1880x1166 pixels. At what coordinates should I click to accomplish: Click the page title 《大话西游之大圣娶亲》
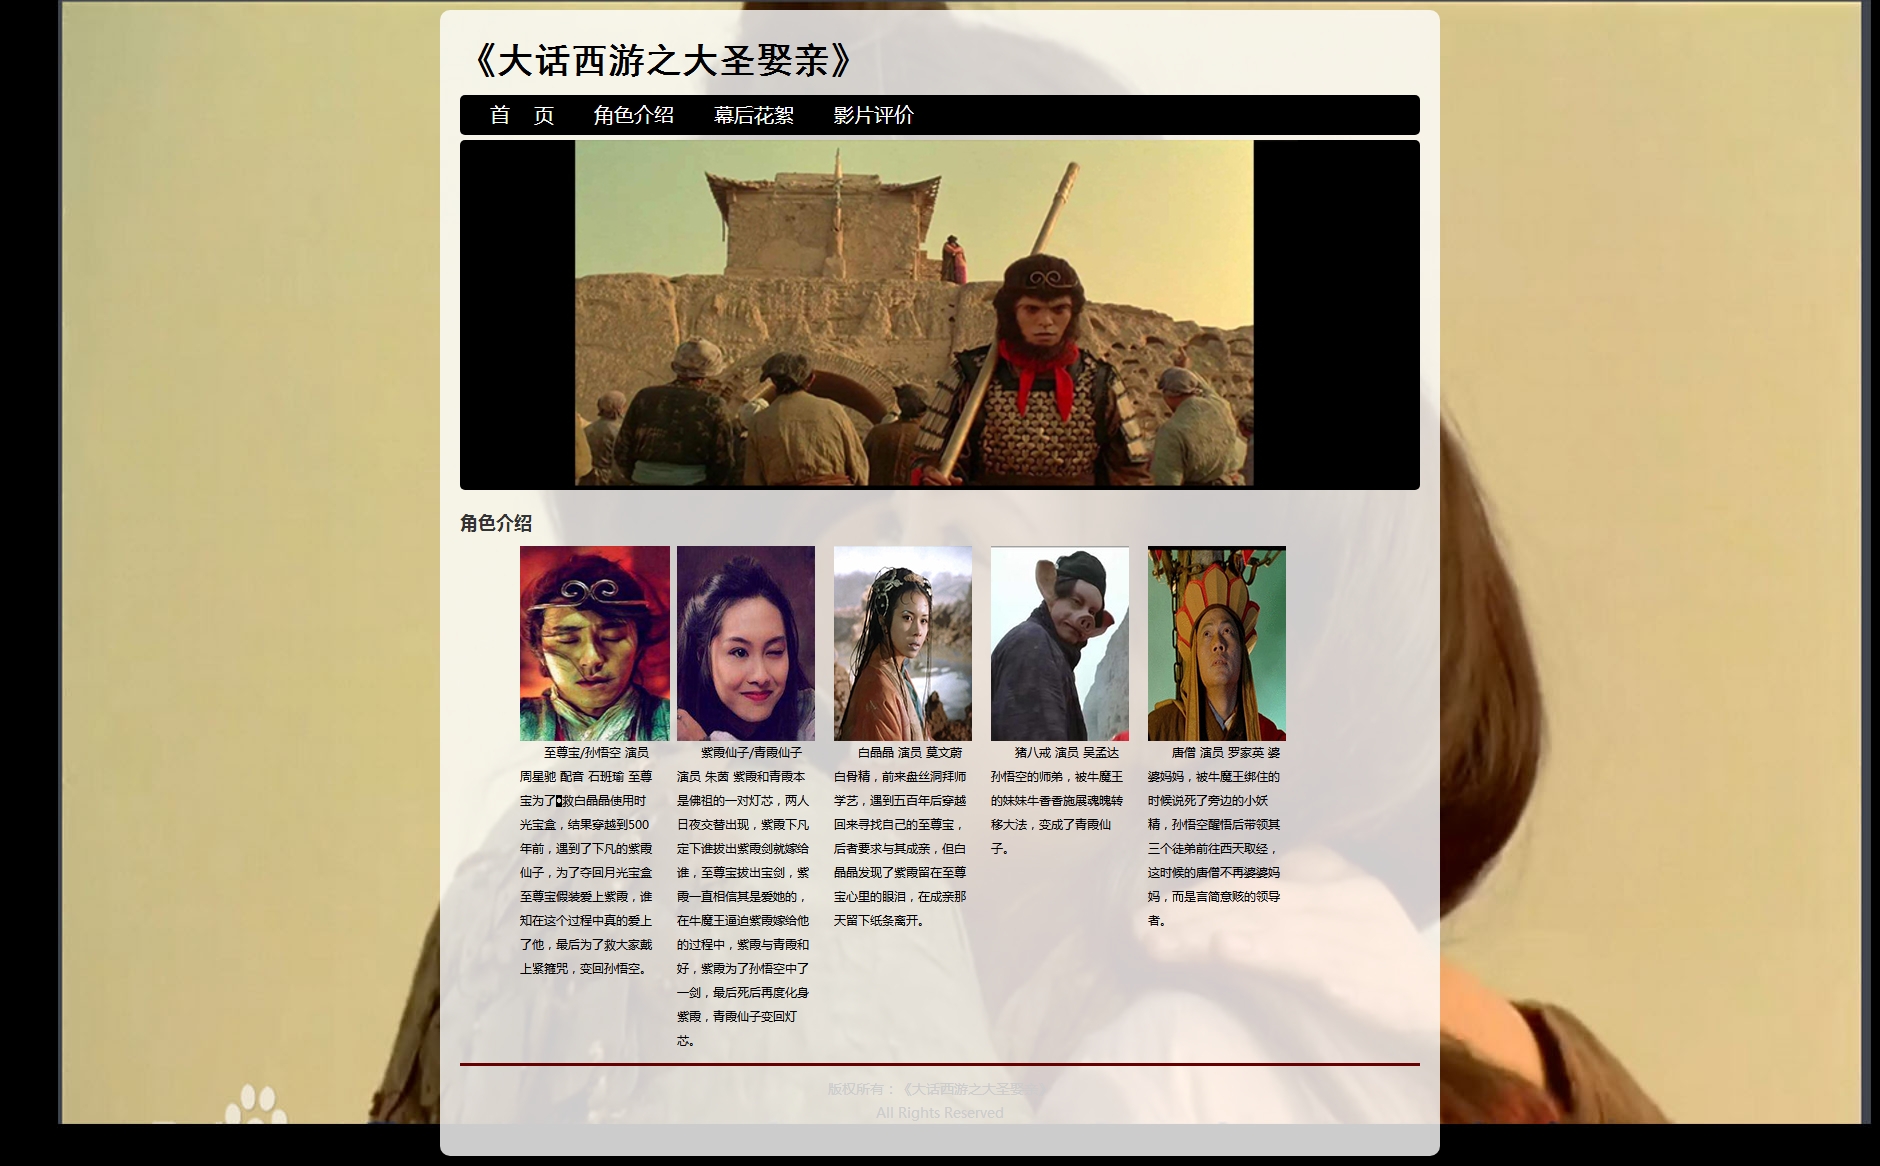click(662, 61)
